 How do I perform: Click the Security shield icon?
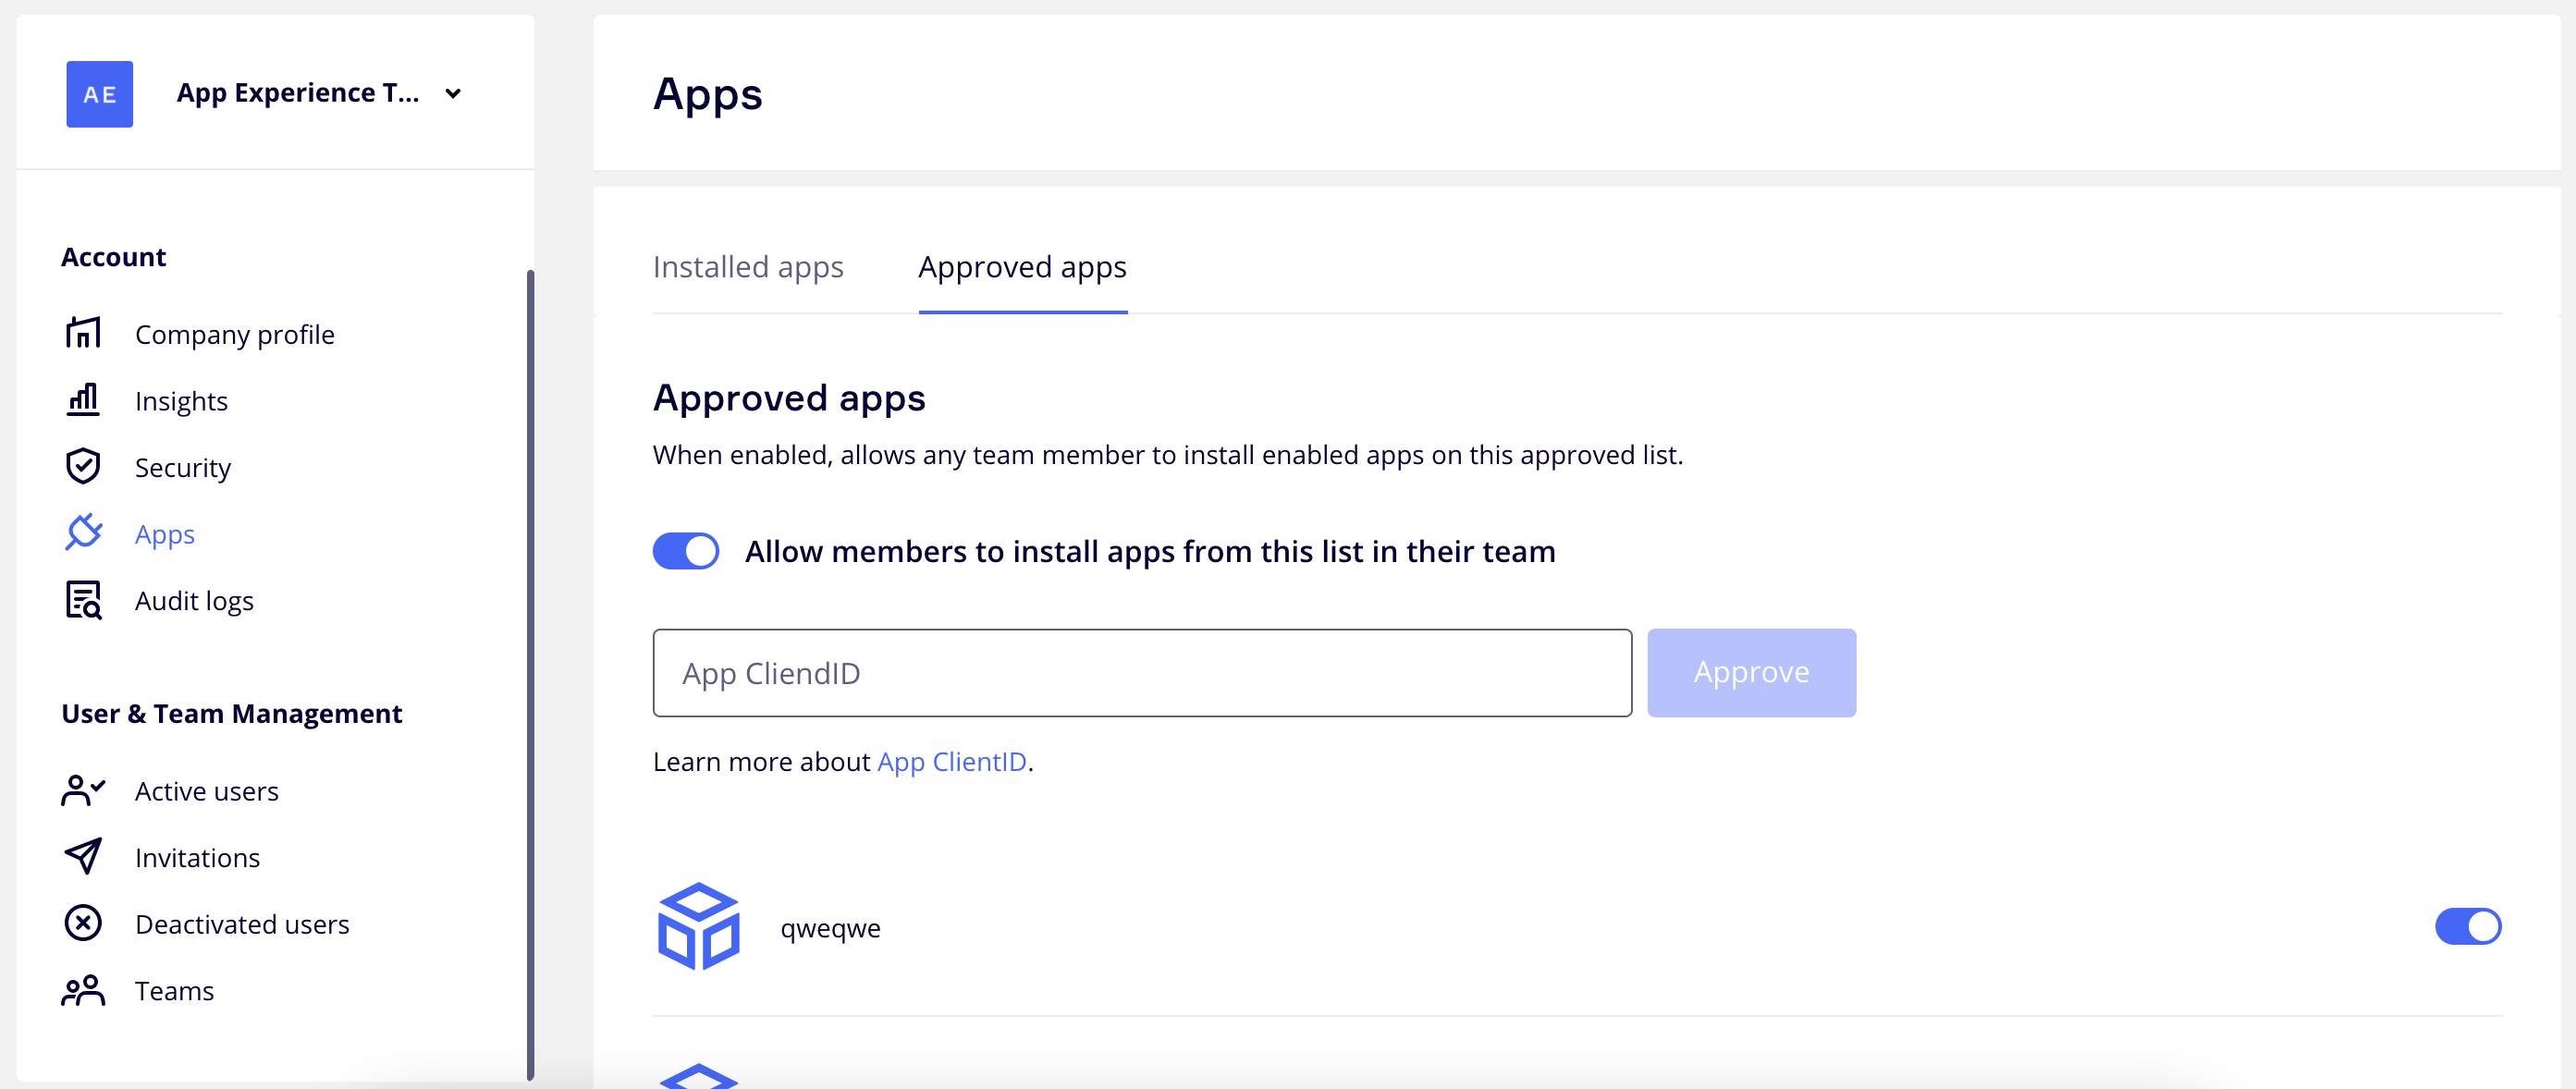83,466
